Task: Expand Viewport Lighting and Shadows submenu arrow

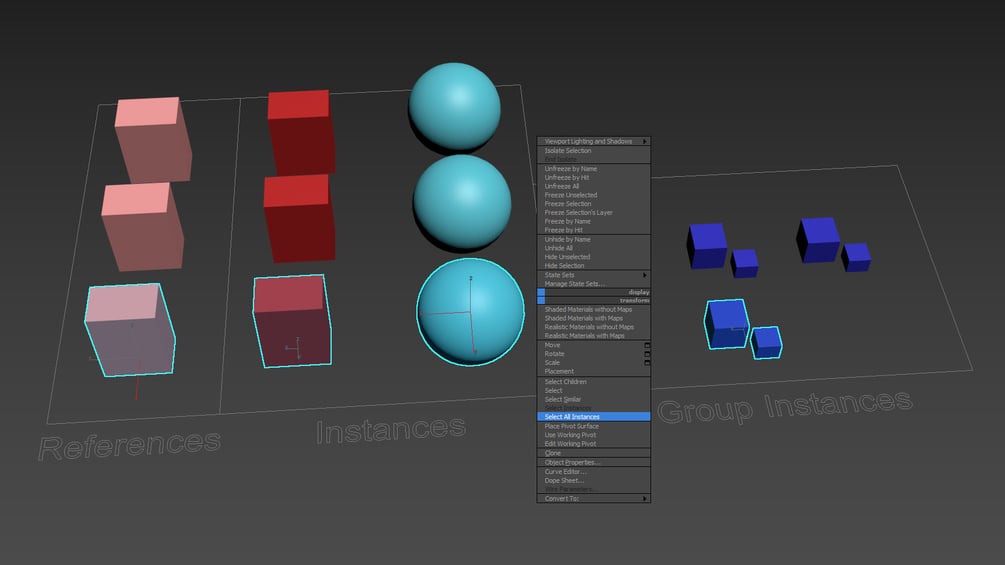Action: 645,142
